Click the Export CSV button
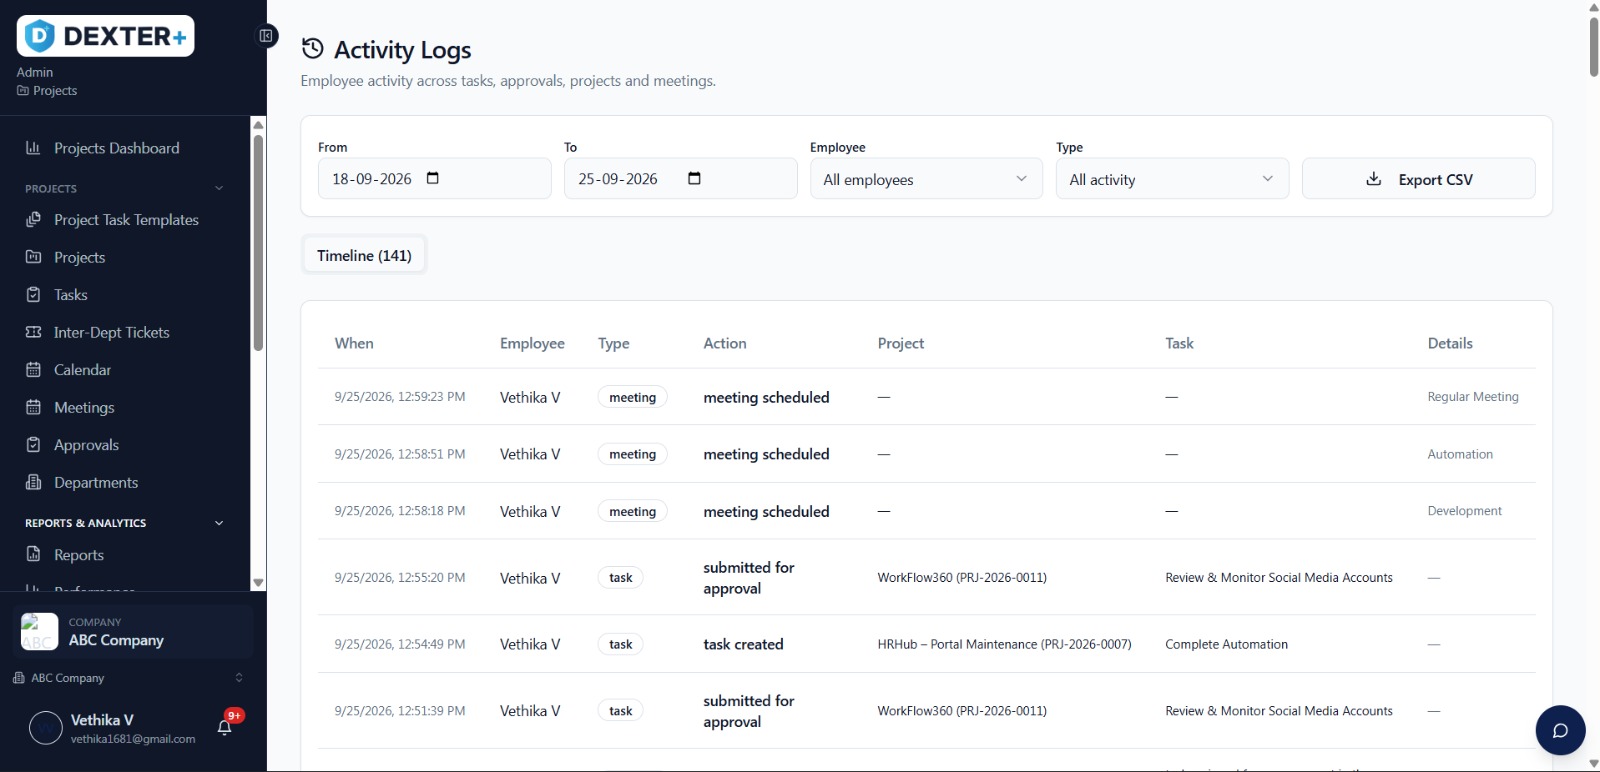Viewport: 1600px width, 772px height. (1418, 179)
